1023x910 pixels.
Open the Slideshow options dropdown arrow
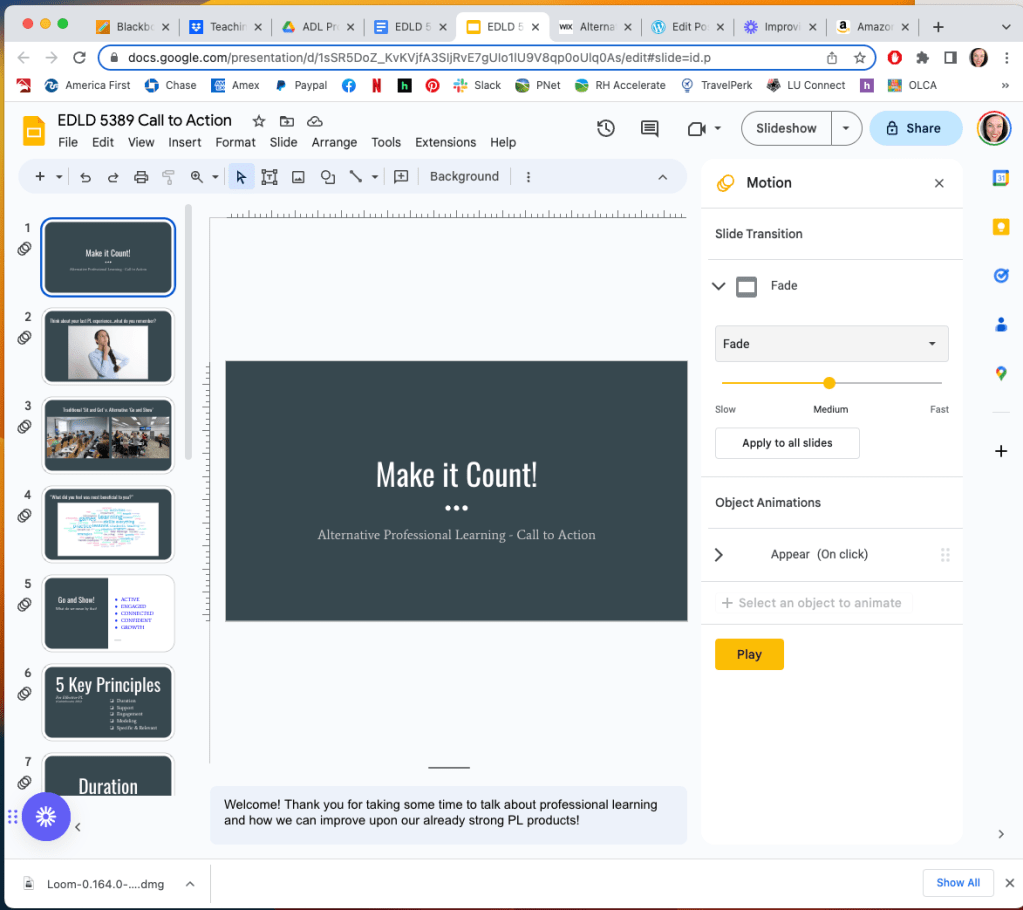pos(846,128)
